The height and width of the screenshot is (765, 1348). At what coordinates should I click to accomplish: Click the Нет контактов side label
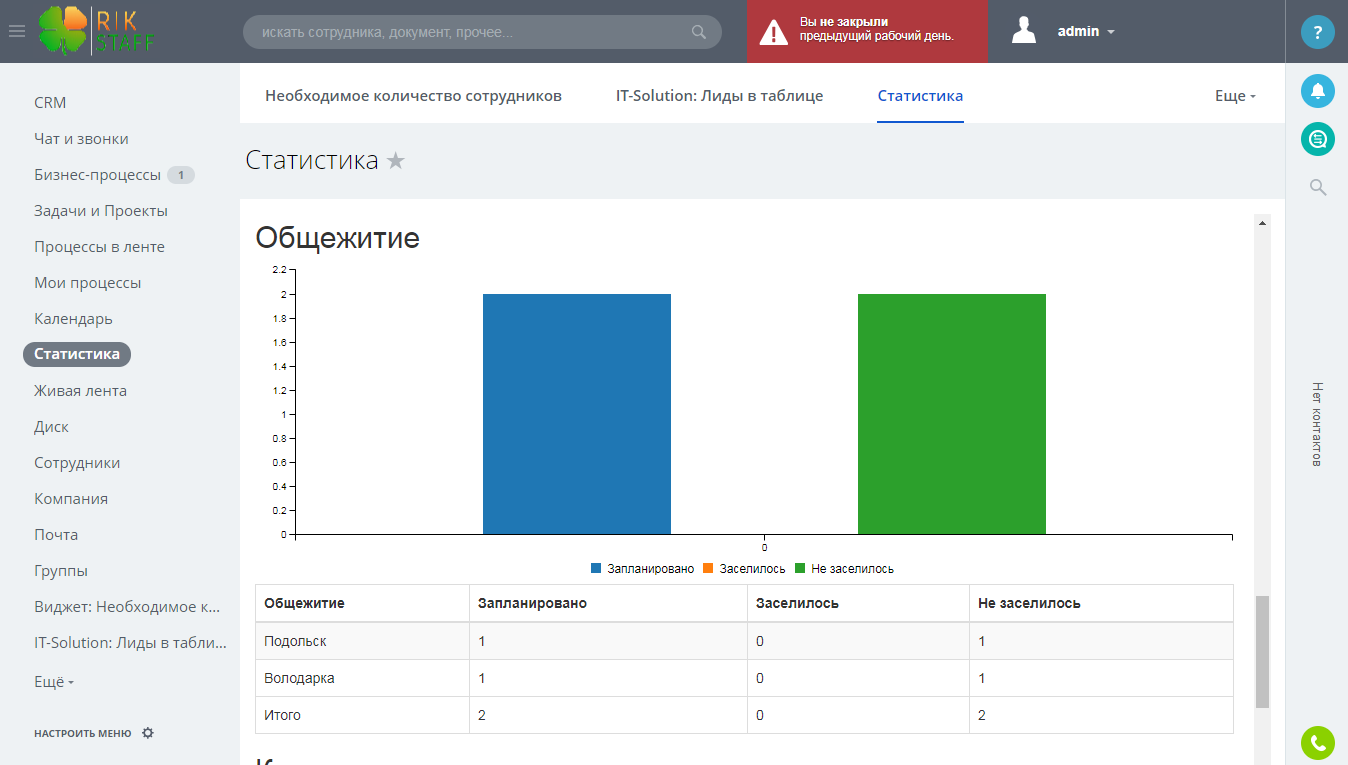tap(1317, 424)
